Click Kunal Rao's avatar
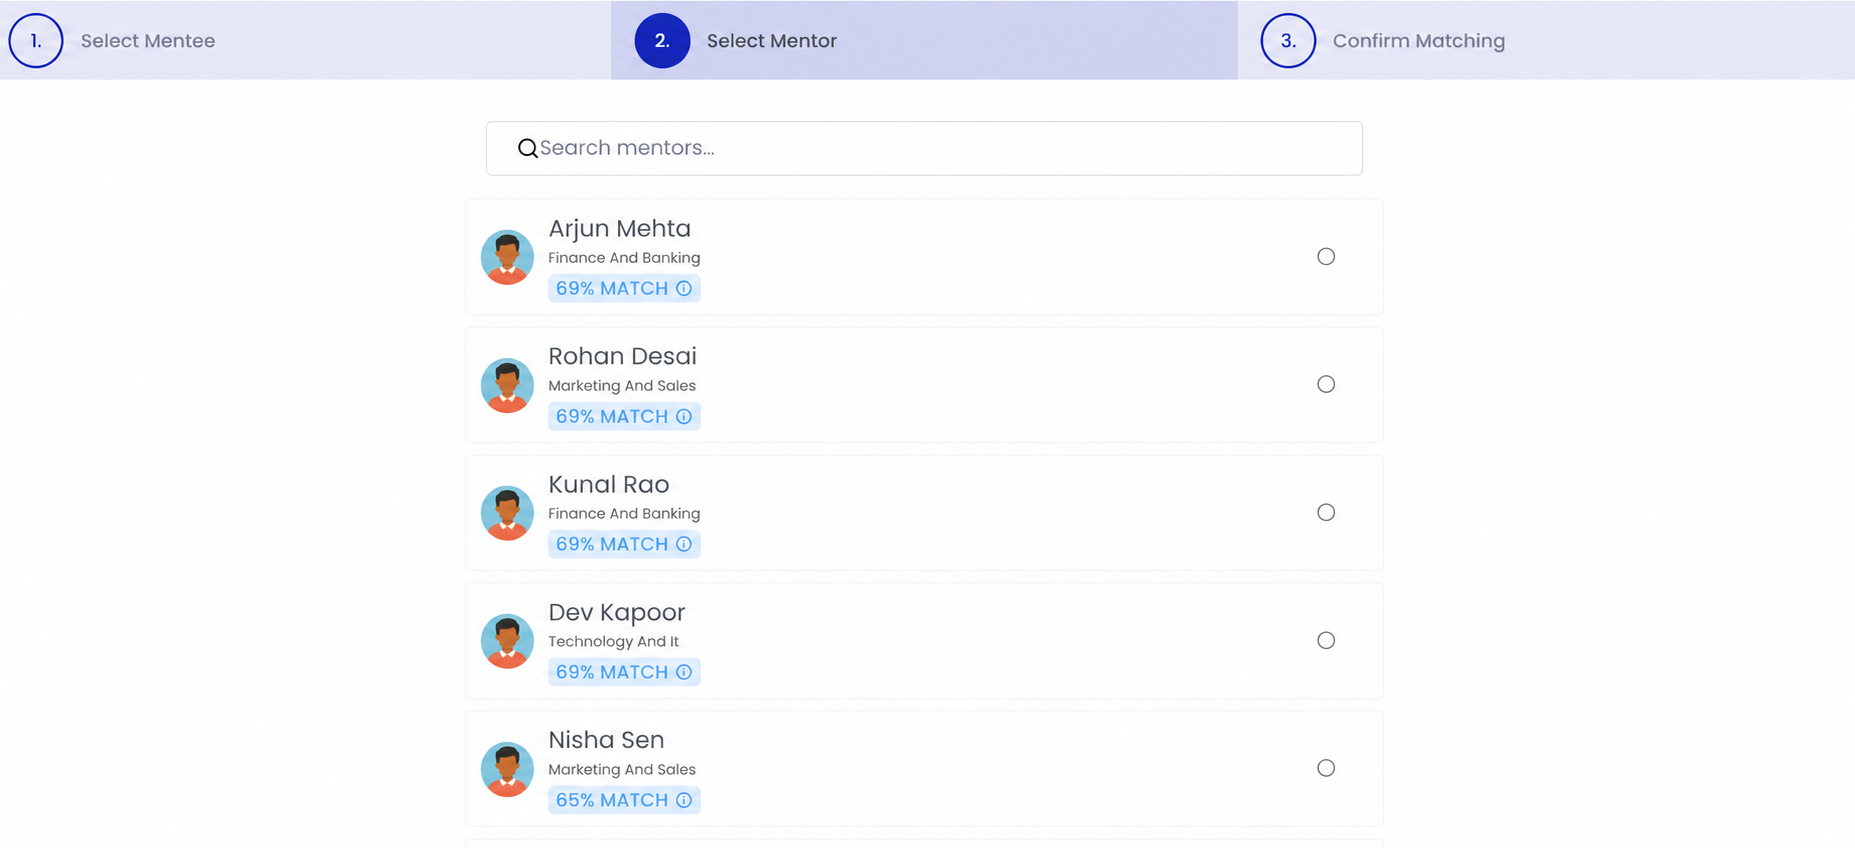Screen dimensions: 1855x848 [x=507, y=513]
